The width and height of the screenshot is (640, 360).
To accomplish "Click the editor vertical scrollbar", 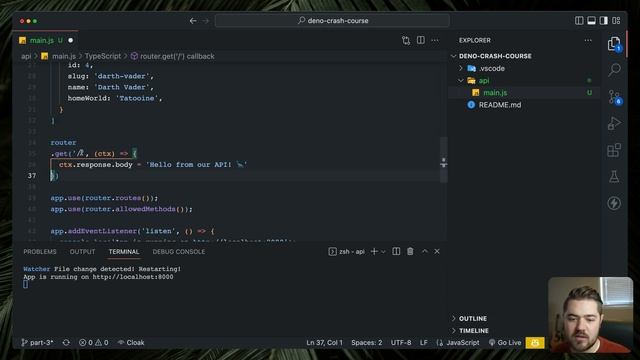I will pos(444,159).
